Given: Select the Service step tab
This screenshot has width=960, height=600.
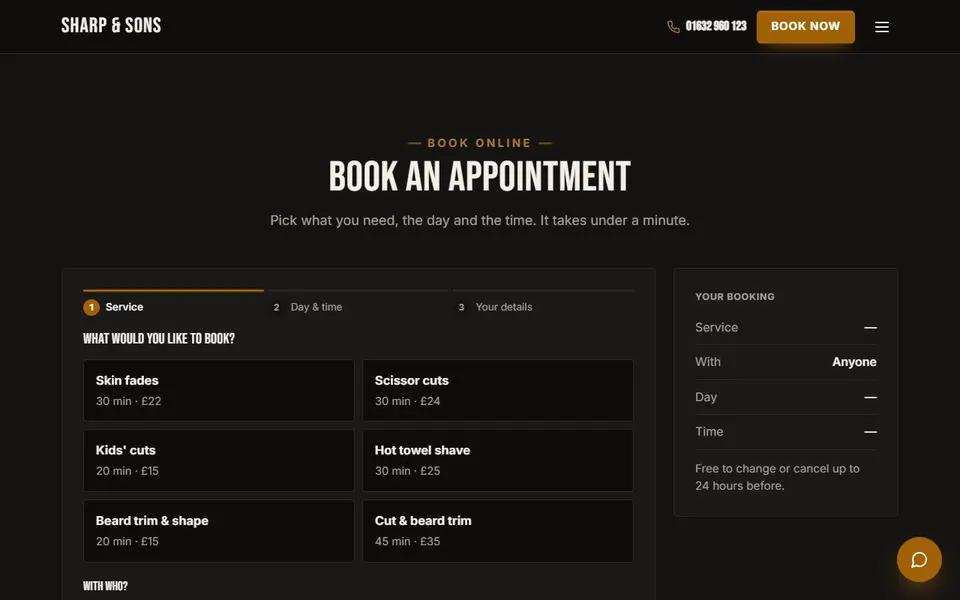Looking at the screenshot, I should 173,302.
